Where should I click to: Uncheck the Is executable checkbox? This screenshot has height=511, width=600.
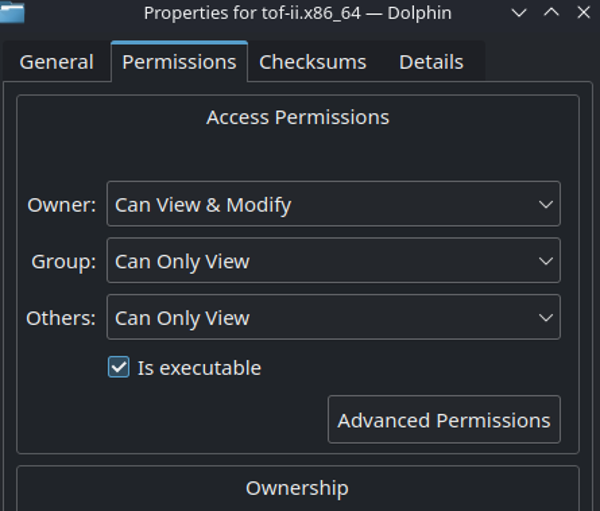pos(119,368)
